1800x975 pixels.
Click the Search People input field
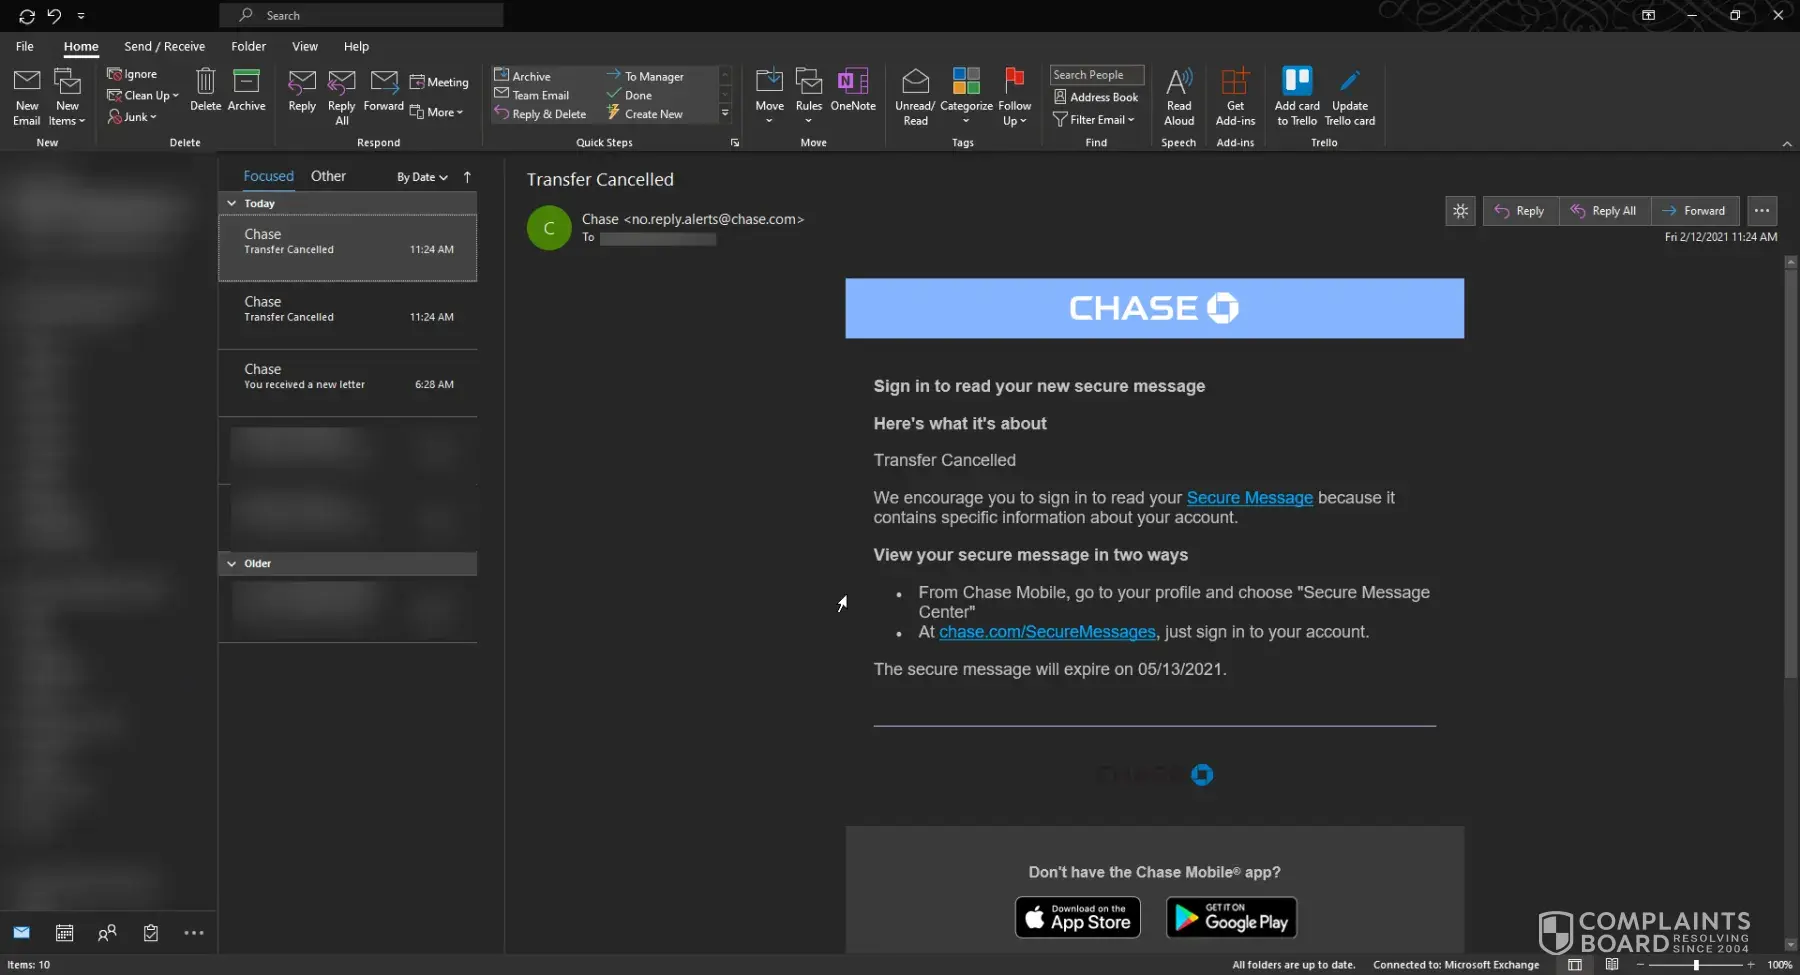pos(1096,75)
